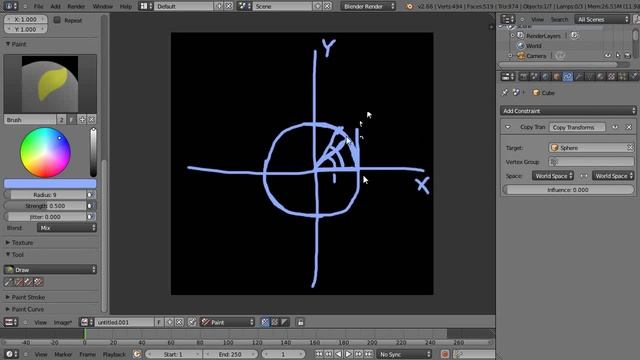Toggle Jitter pressure sensitivity button
The width and height of the screenshot is (640, 360).
[91, 217]
